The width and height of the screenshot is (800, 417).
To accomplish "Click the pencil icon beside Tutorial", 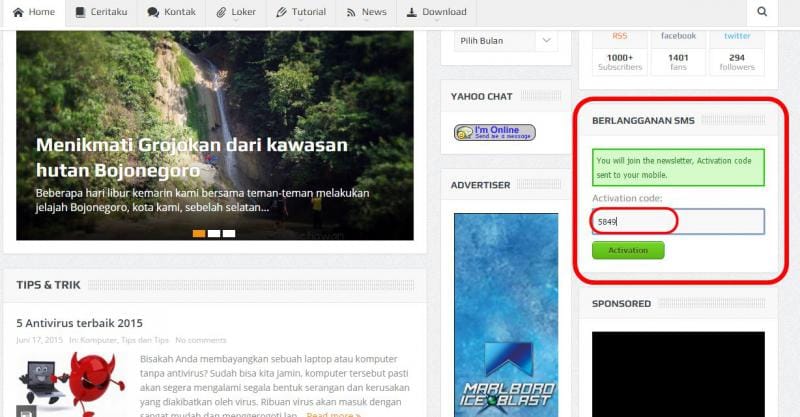I will coord(281,12).
